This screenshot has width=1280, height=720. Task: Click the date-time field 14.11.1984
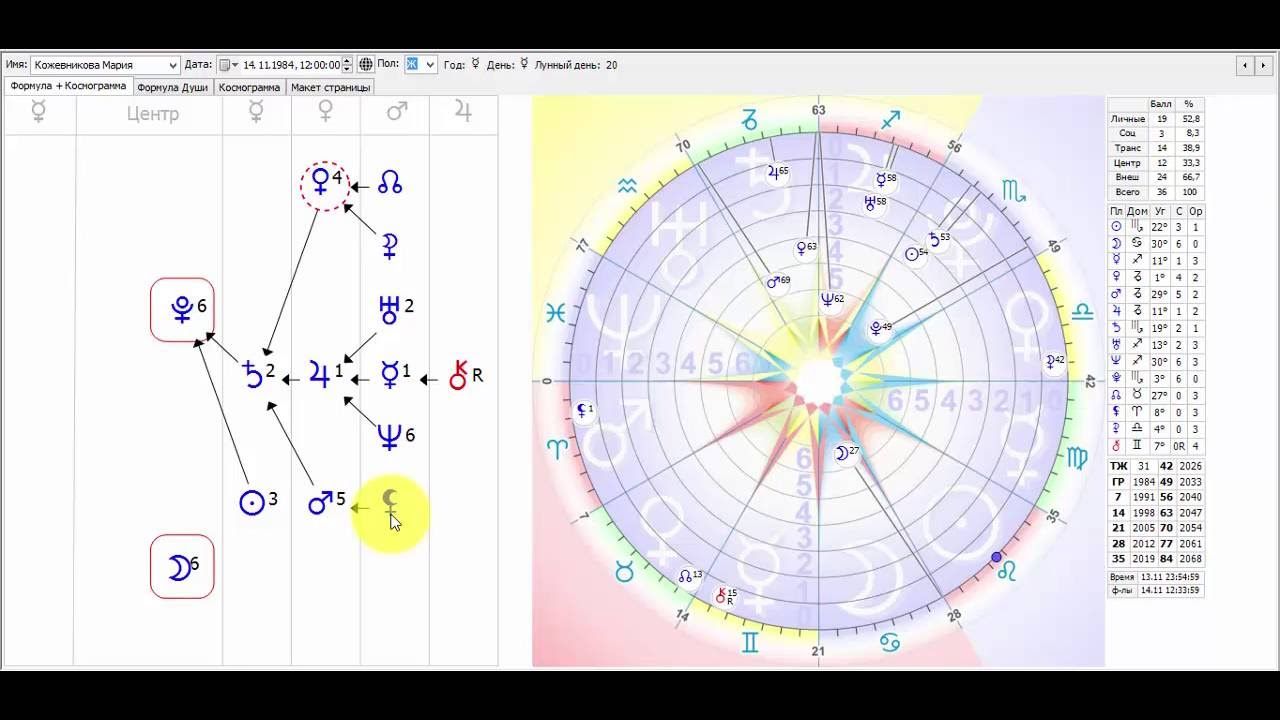point(291,65)
